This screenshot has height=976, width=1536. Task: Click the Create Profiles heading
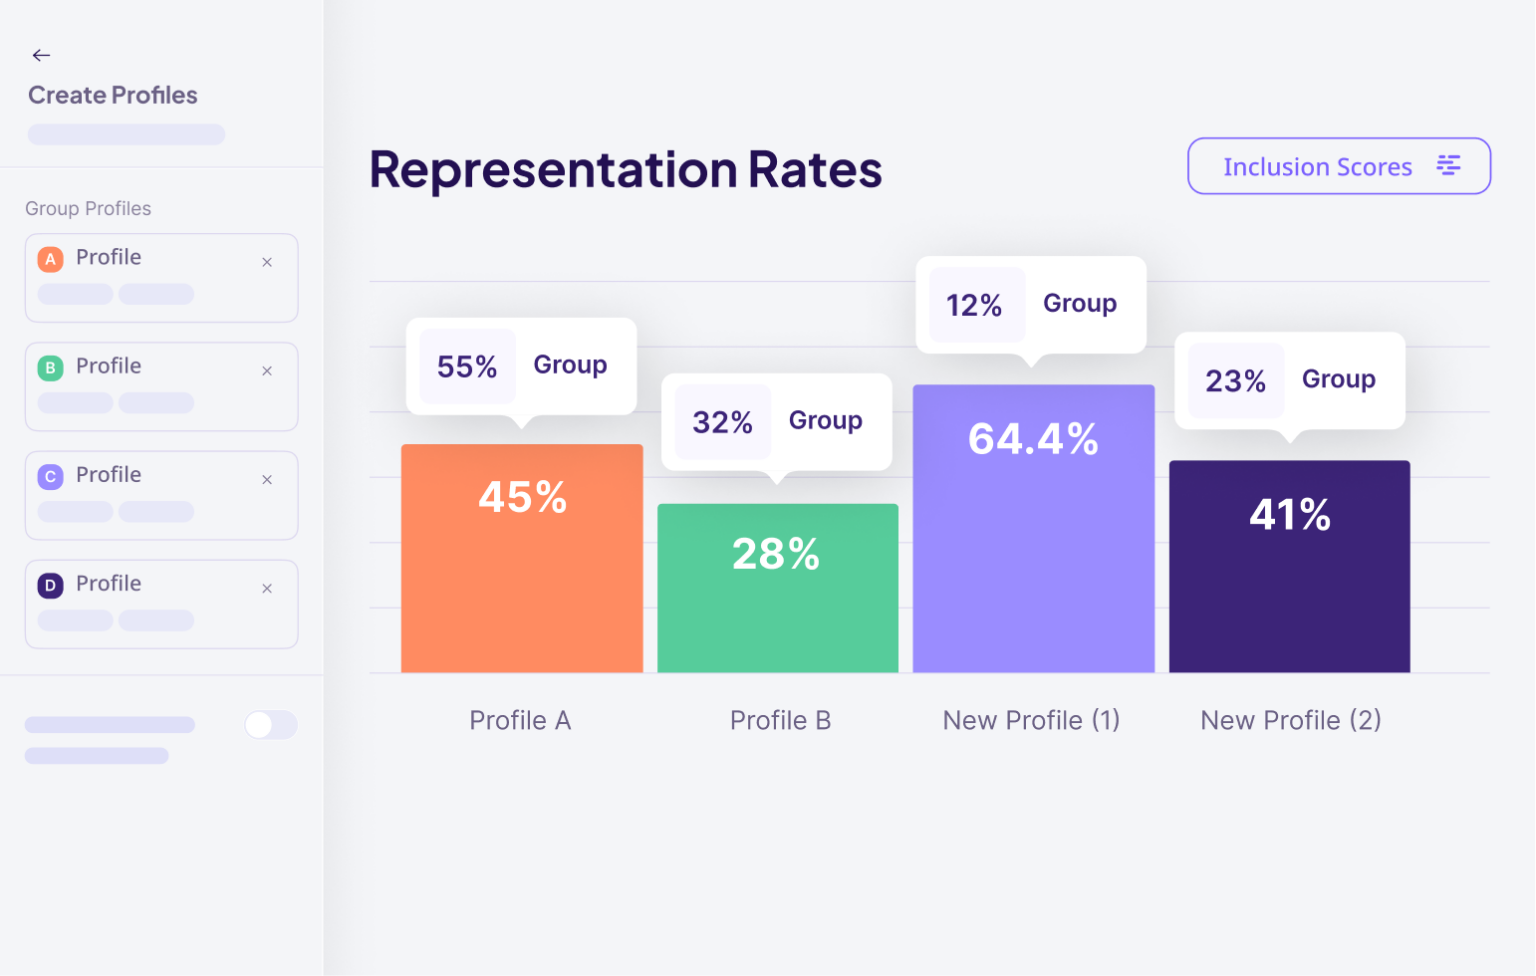pyautogui.click(x=113, y=95)
